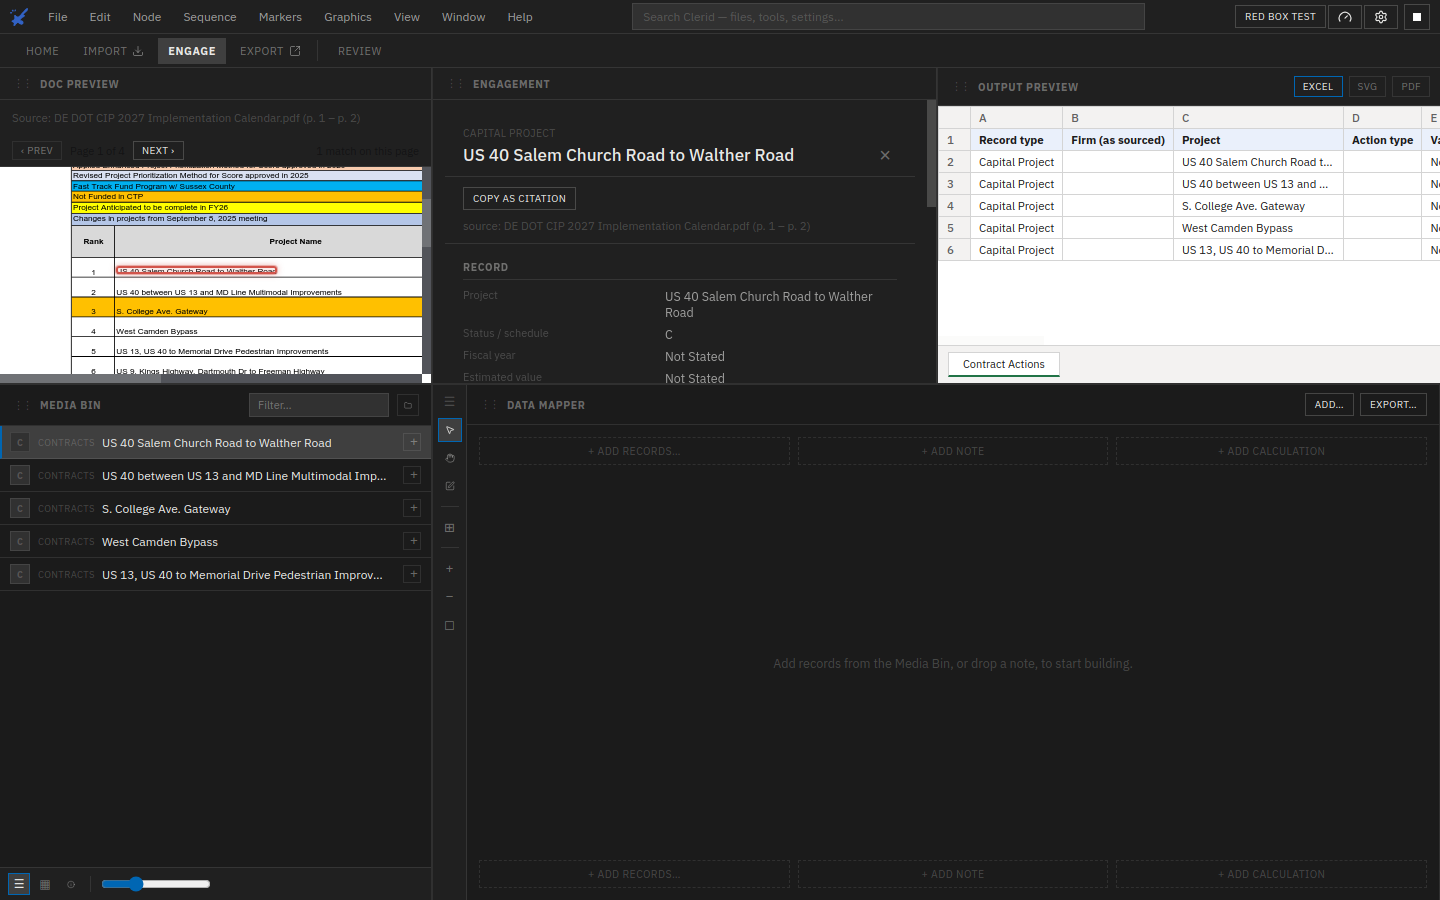Screen dimensions: 1440x900
Task: Switch to the IMPORT workspace tab
Action: tap(113, 51)
